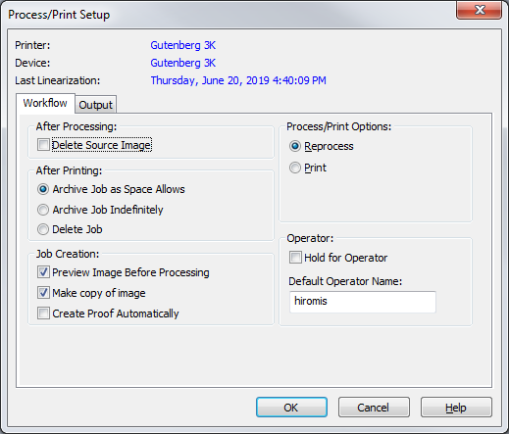Click the Default Operator Name field

[x=363, y=301]
